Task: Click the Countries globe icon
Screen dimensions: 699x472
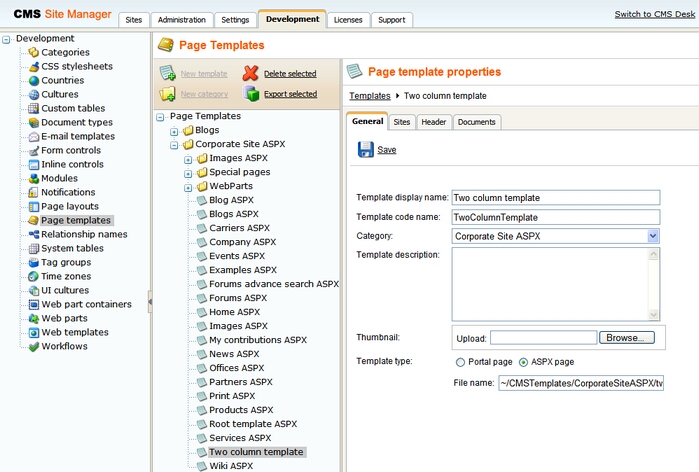Action: click(34, 80)
